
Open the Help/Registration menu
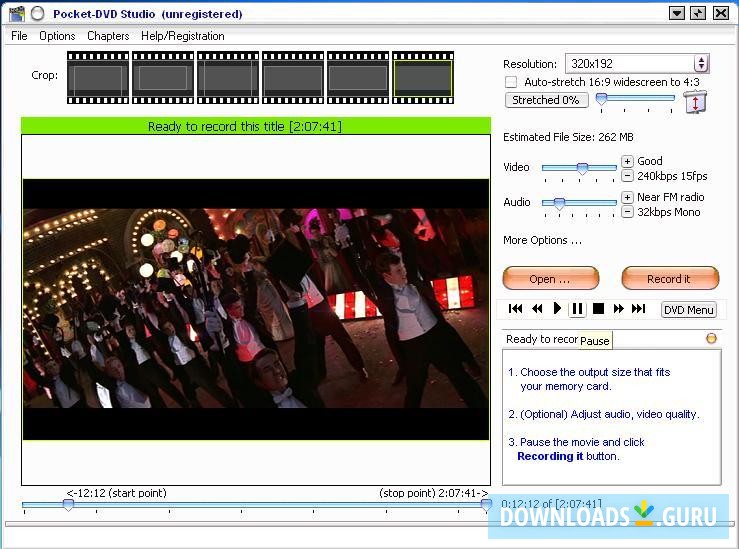pos(182,36)
